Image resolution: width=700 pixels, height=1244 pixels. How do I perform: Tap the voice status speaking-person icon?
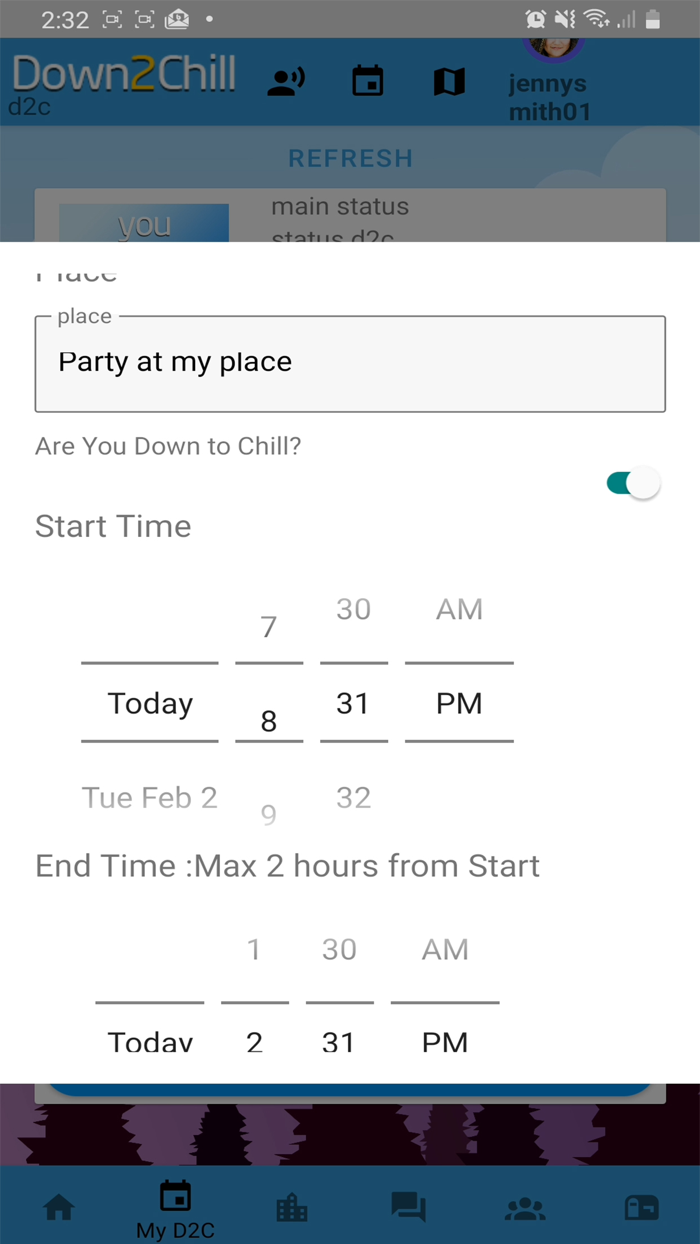pyautogui.click(x=286, y=82)
